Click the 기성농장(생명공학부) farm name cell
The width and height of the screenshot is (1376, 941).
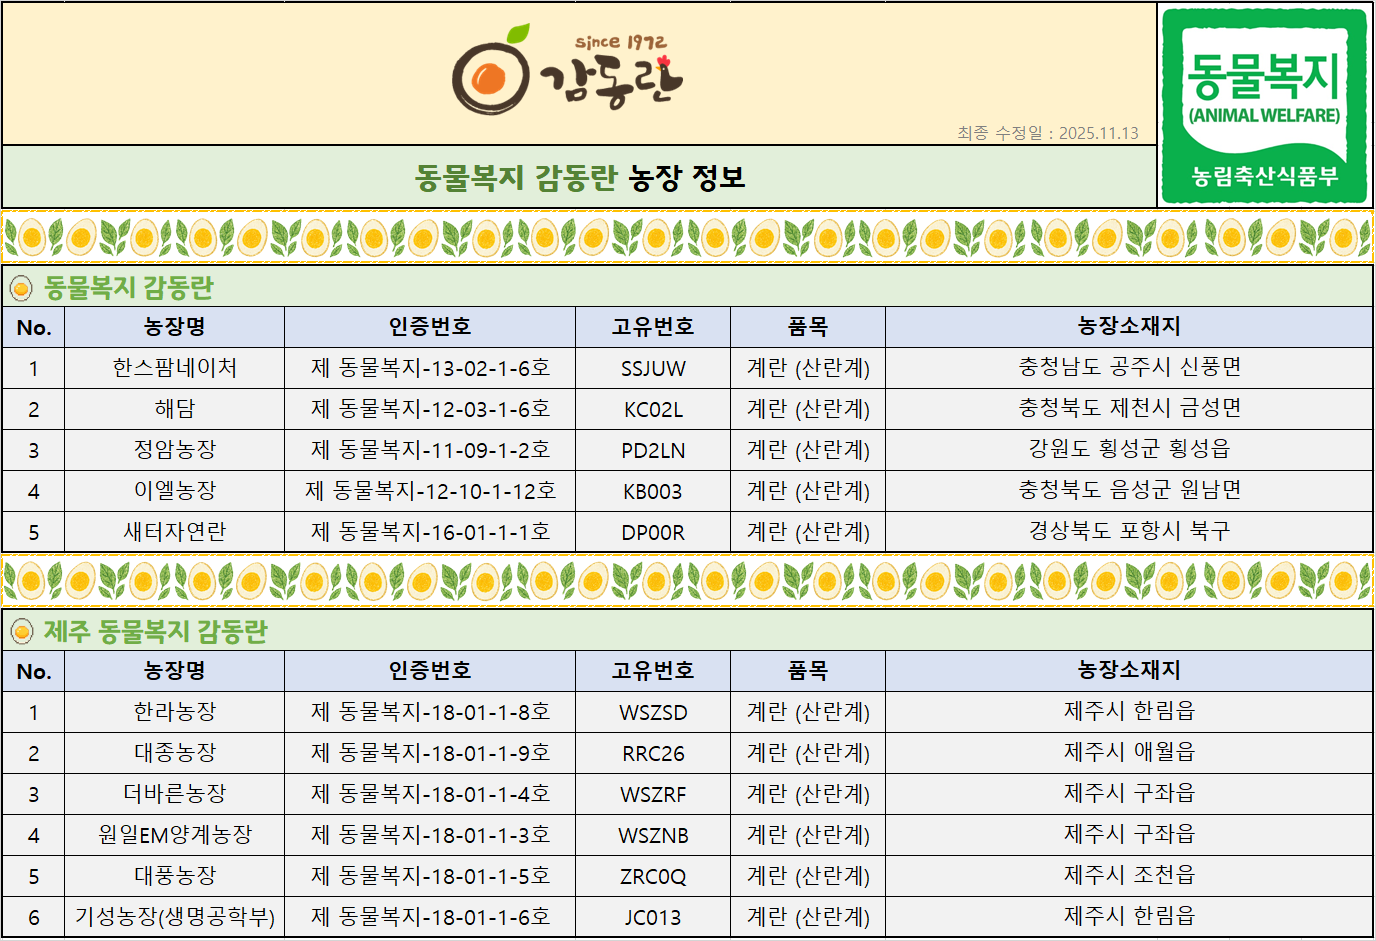174,917
